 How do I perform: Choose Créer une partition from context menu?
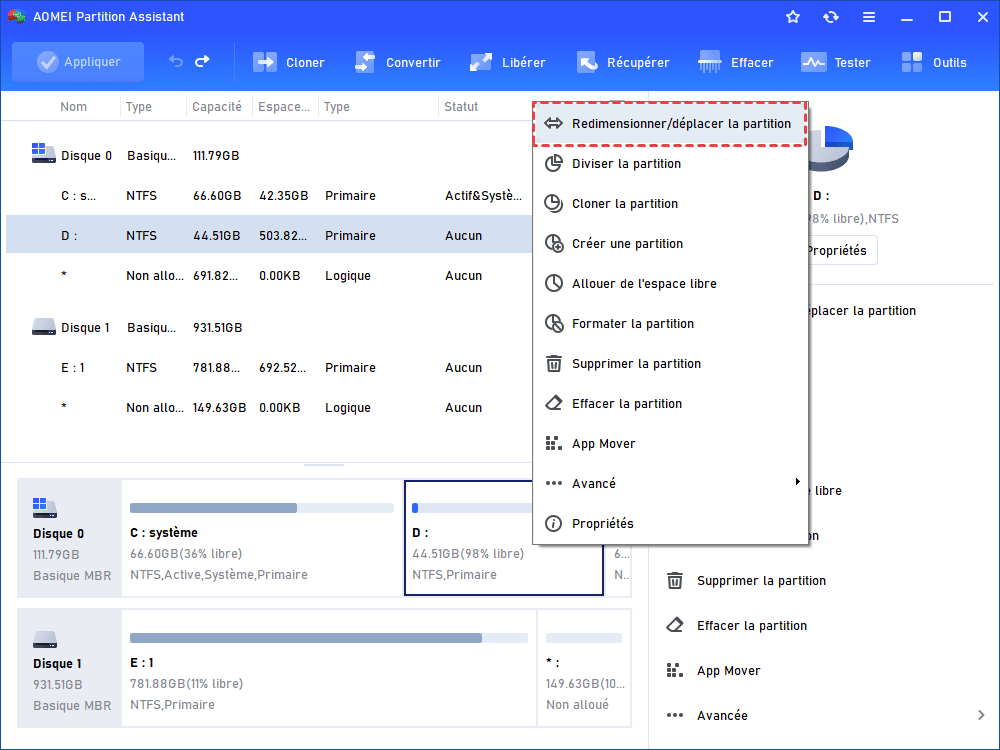pos(670,244)
